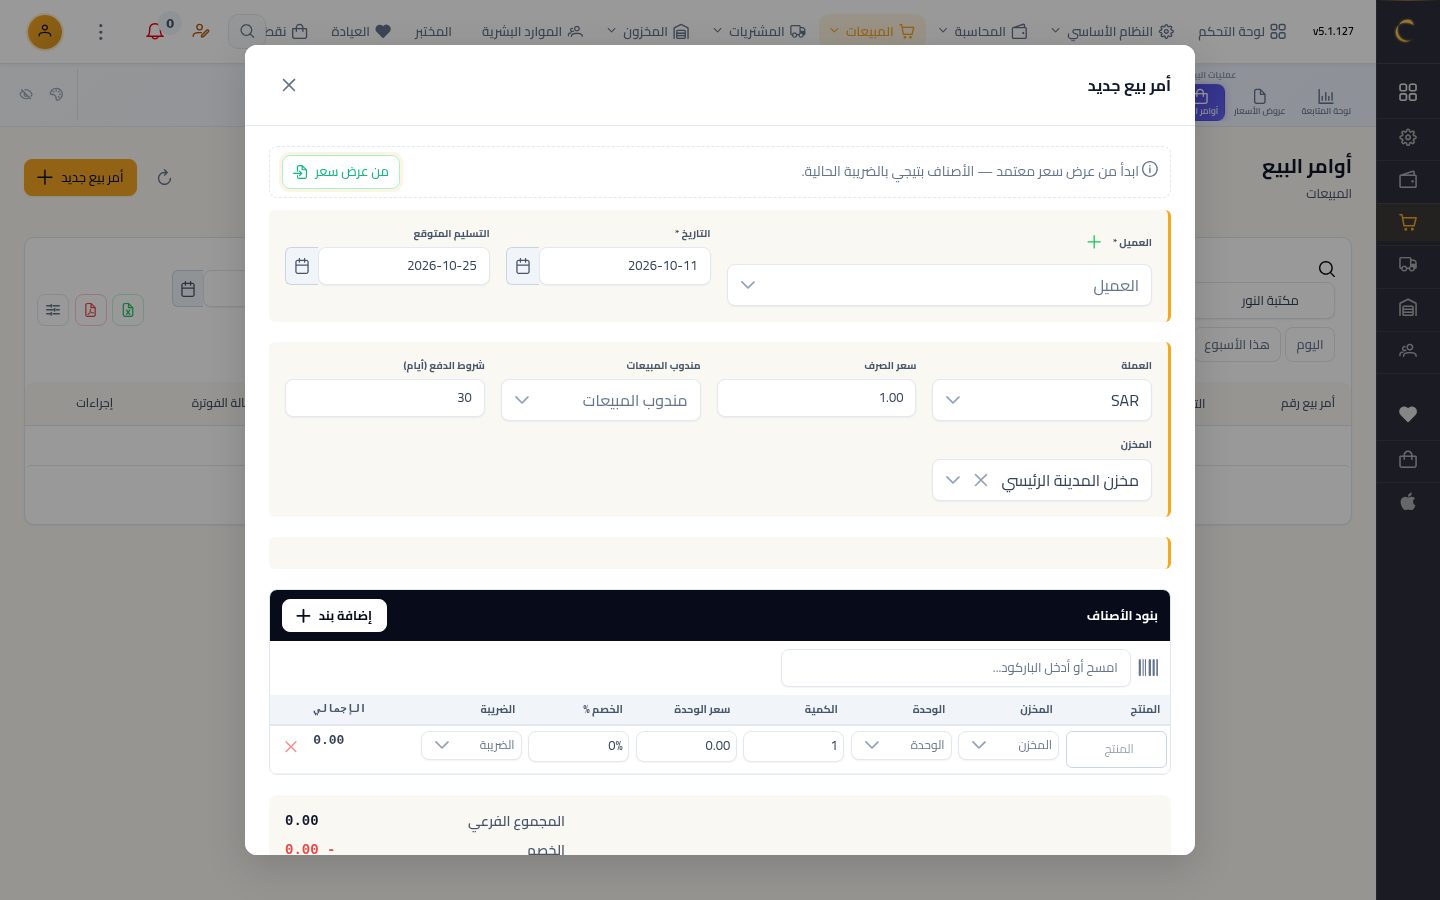Screen dimensions: 1440x900
Task: Click the sidebar settings gear icon
Action: click(x=1408, y=137)
